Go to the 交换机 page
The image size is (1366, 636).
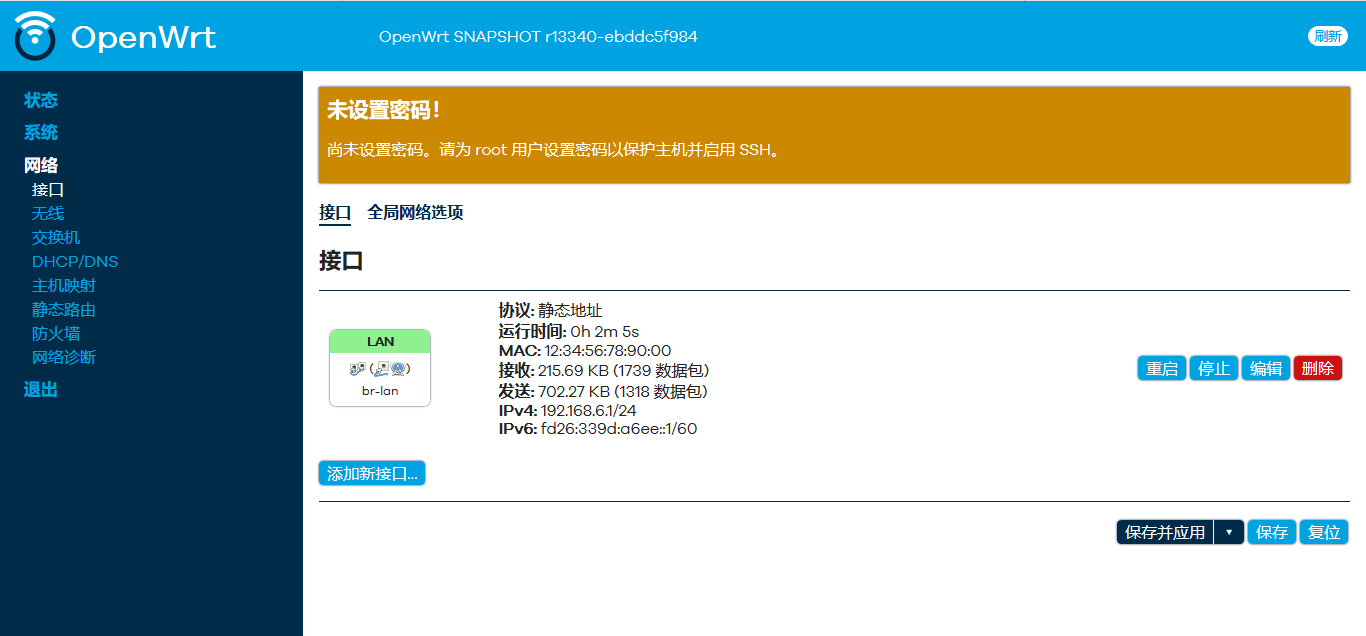click(56, 237)
